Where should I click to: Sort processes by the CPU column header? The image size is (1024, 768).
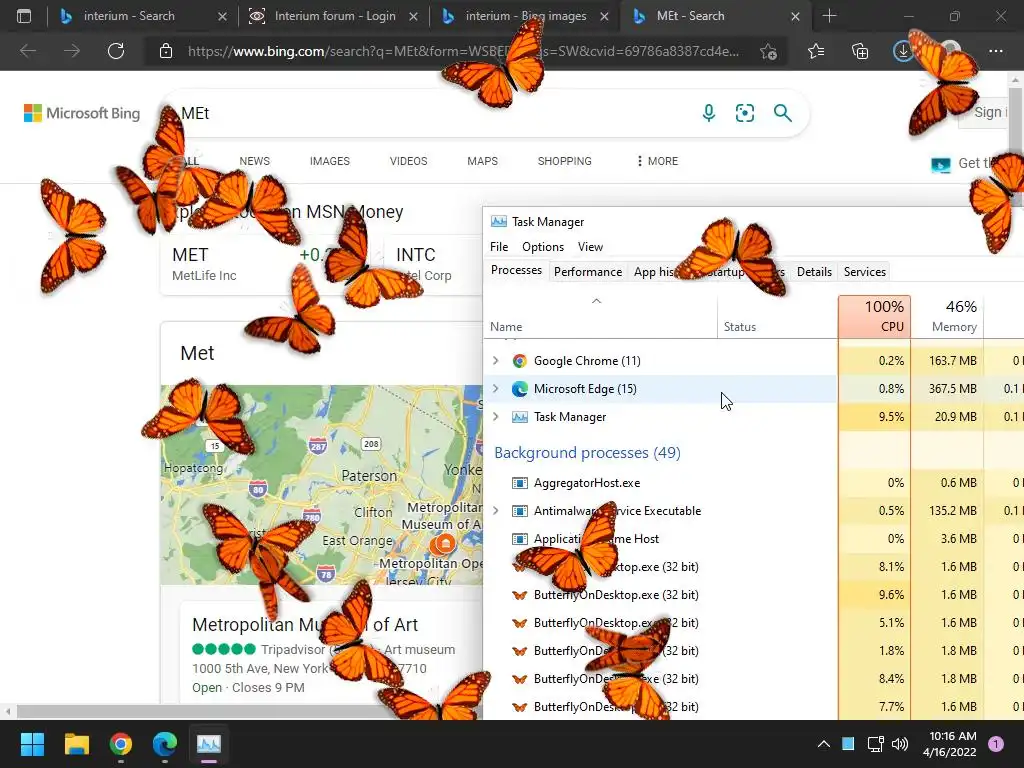pos(874,316)
